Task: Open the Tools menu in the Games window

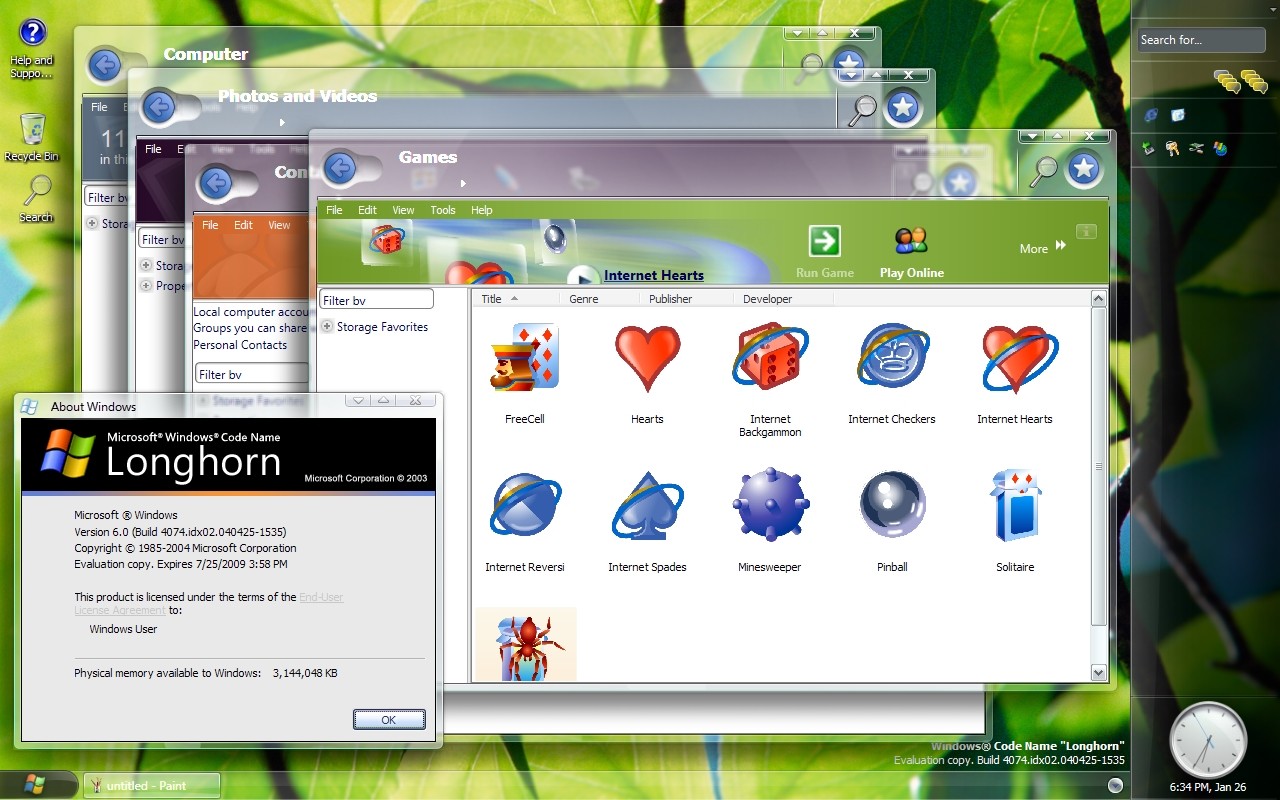Action: (442, 210)
